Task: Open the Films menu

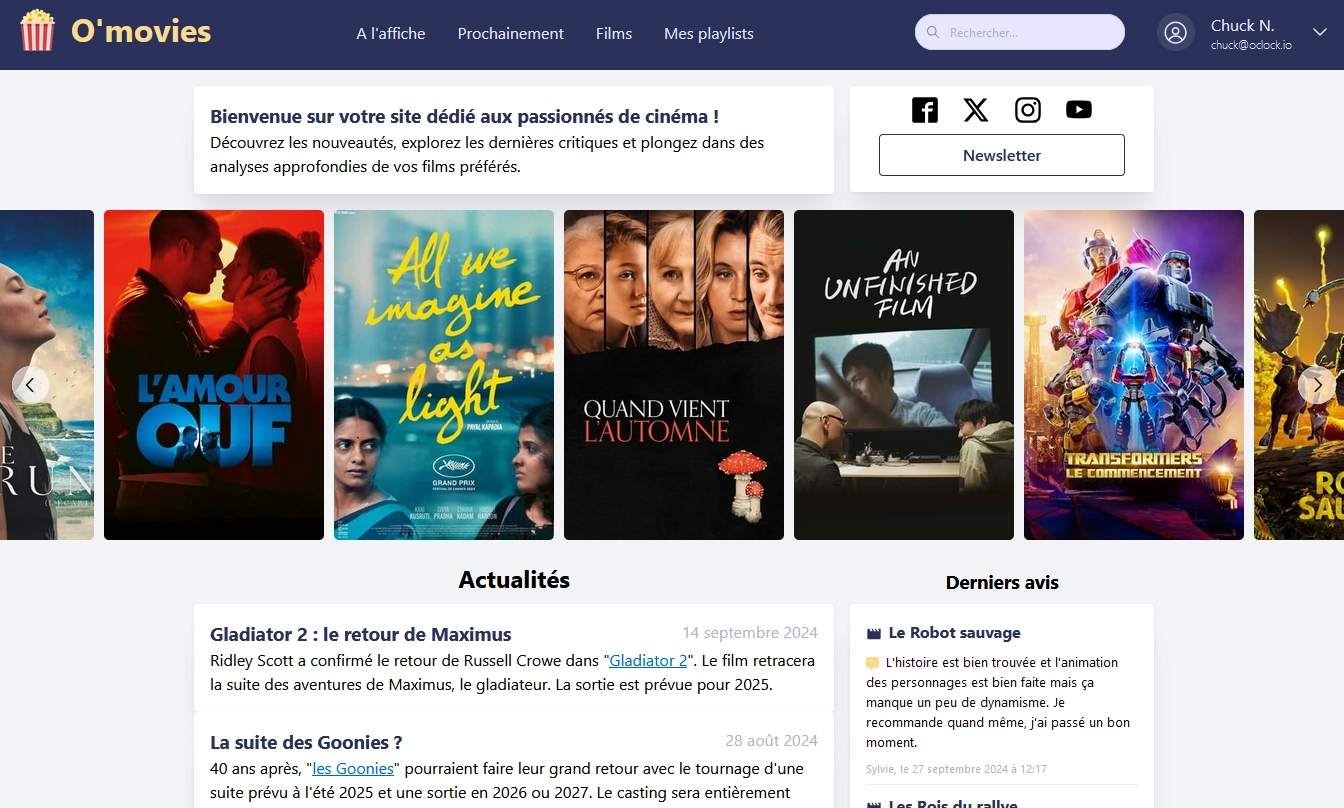Action: click(x=614, y=34)
